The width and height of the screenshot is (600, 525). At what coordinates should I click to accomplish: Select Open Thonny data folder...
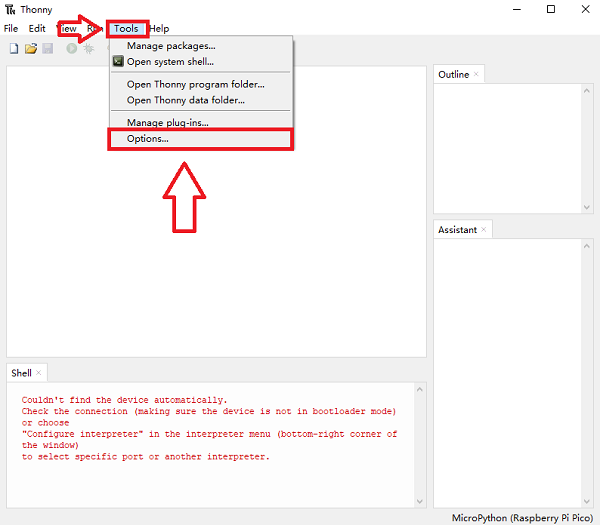[201, 100]
